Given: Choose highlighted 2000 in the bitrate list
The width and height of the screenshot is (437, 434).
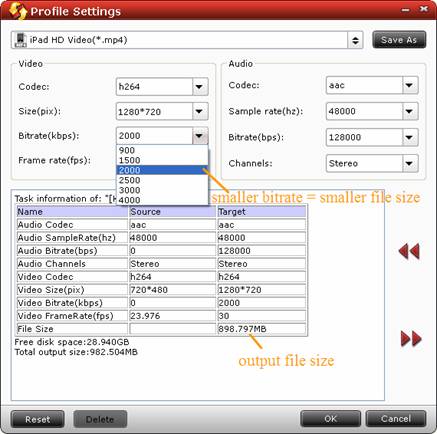Looking at the screenshot, I should point(162,170).
